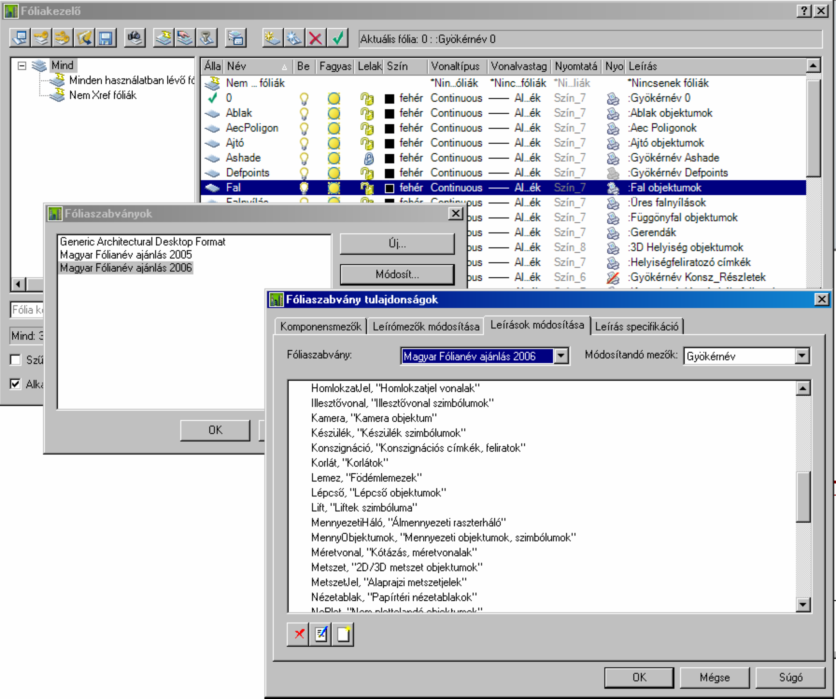The height and width of the screenshot is (699, 836).
Task: Open the Módosítandó mezők Gyökérnév dropdown
Action: pos(802,356)
